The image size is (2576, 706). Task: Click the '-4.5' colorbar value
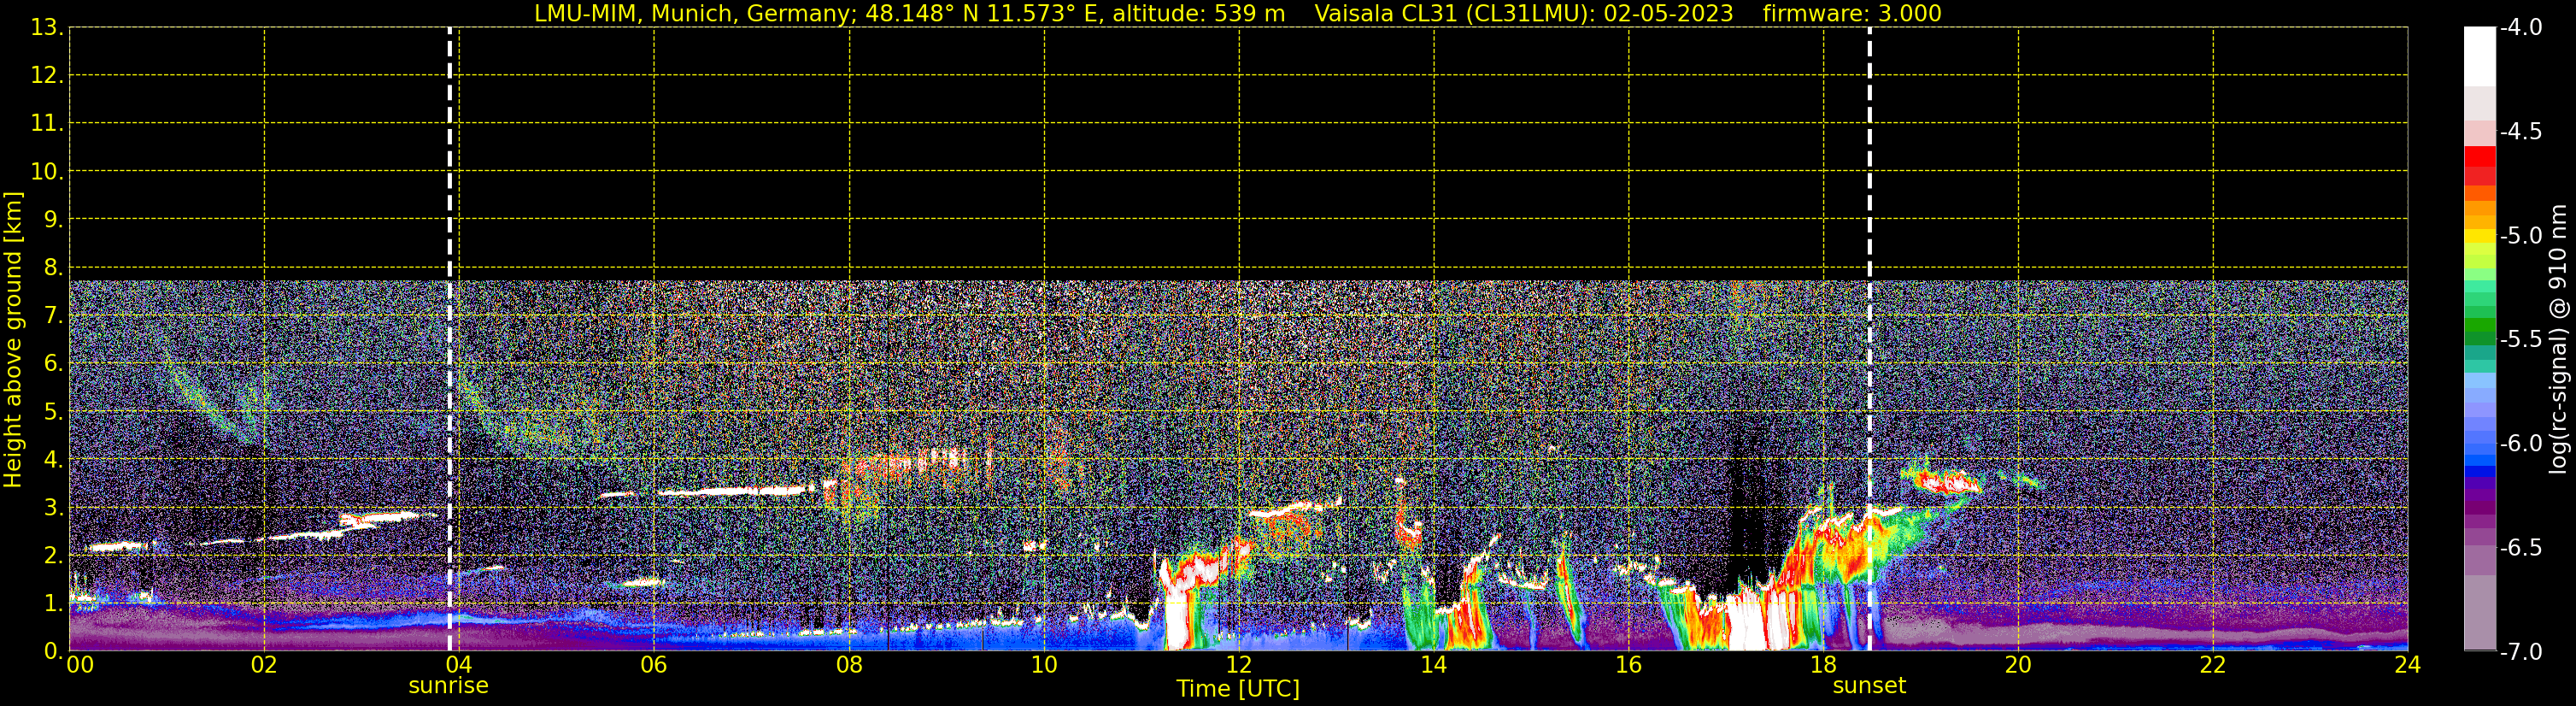click(2521, 132)
